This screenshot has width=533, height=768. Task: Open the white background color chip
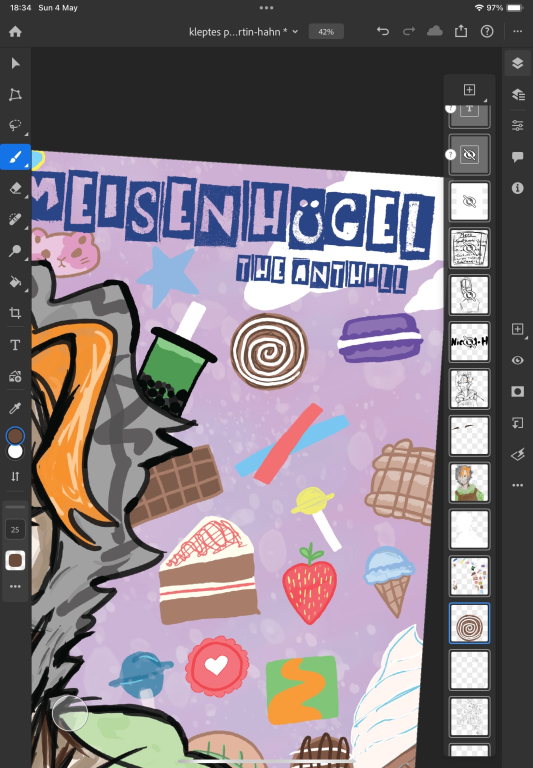[x=15, y=452]
